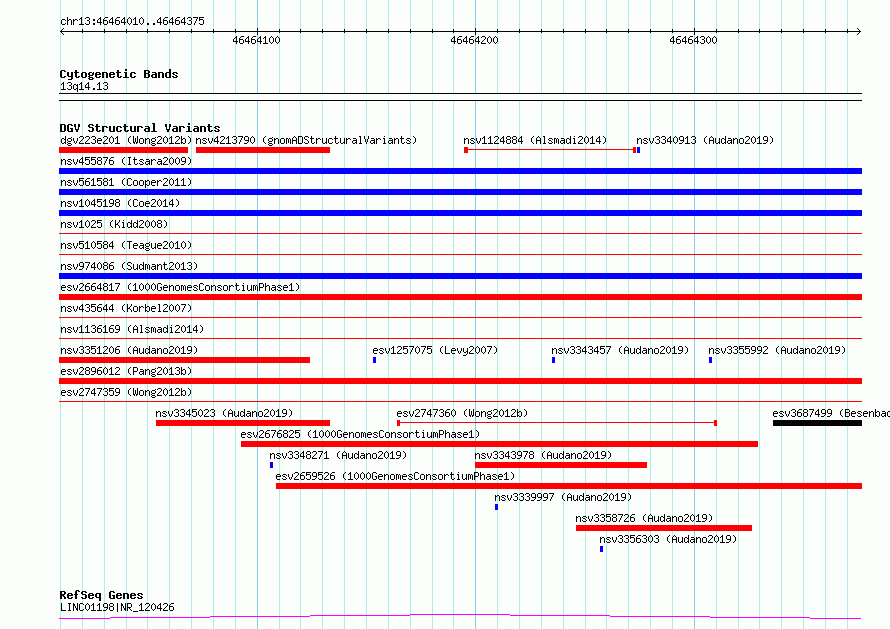890x629 pixels.
Task: Select the red bar under esv2676825
Action: pyautogui.click(x=499, y=444)
